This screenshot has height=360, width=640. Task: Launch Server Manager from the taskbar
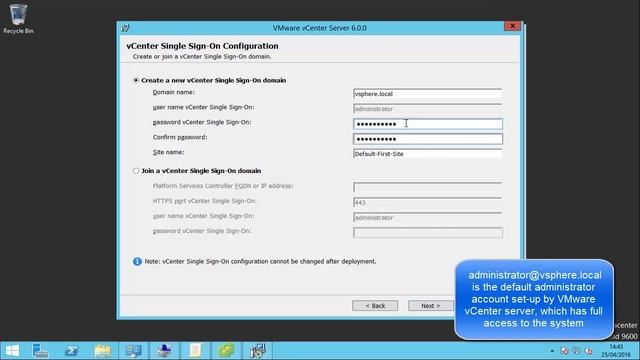40,351
